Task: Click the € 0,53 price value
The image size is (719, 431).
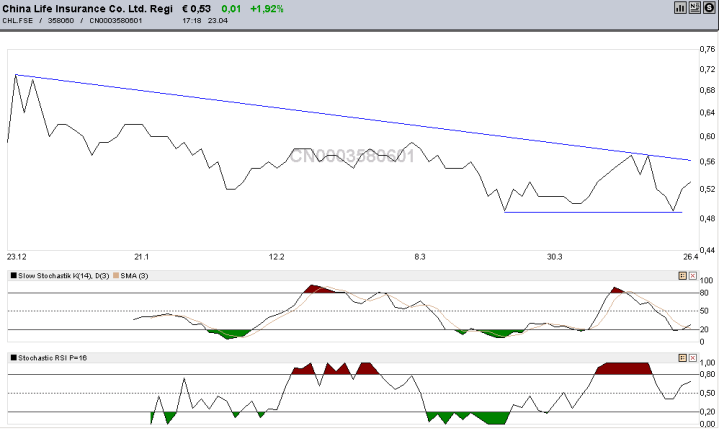Action: (196, 9)
